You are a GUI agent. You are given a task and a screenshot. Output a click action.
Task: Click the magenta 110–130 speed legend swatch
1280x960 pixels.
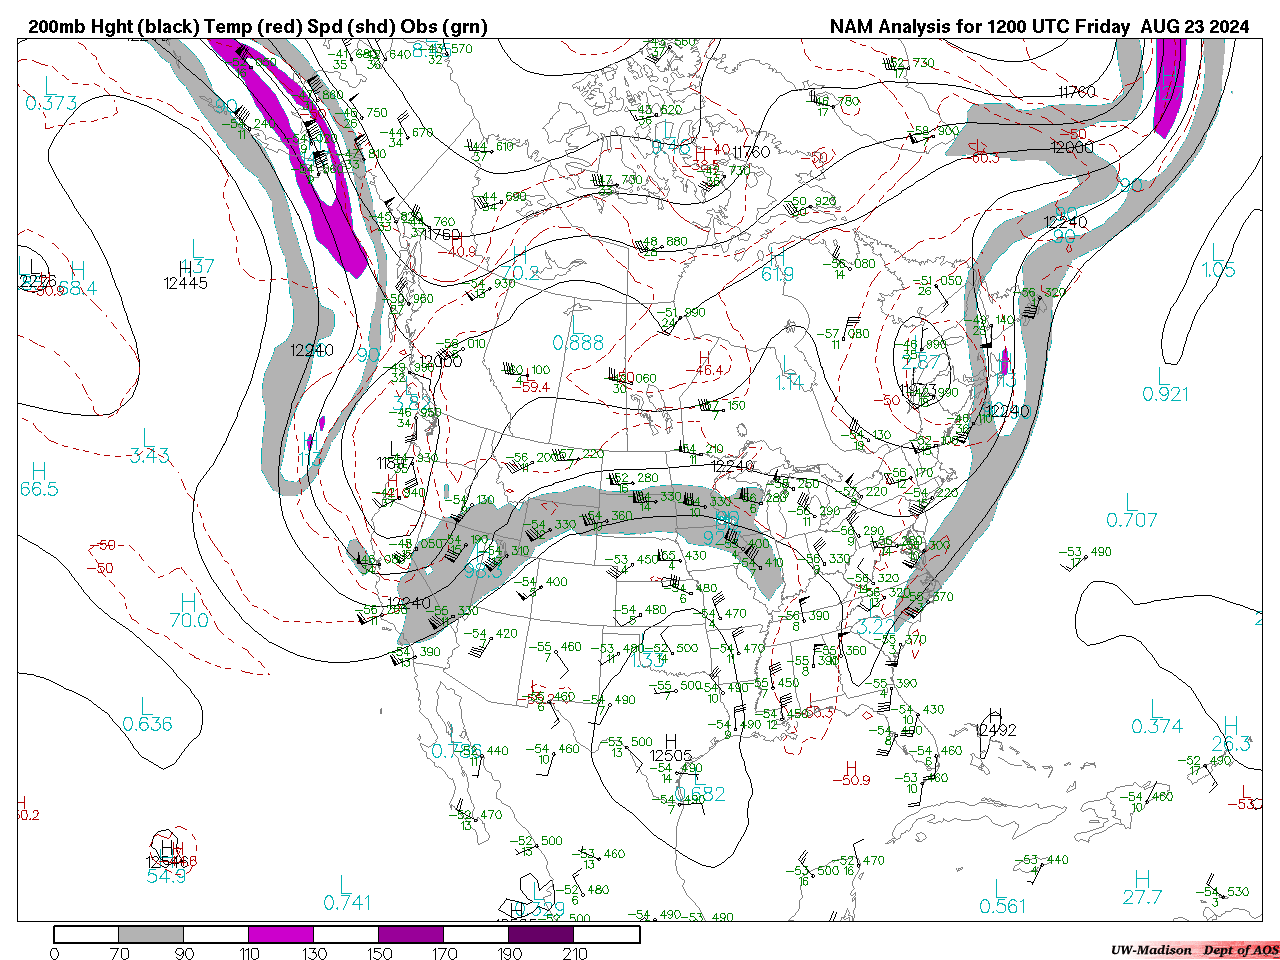(x=282, y=935)
